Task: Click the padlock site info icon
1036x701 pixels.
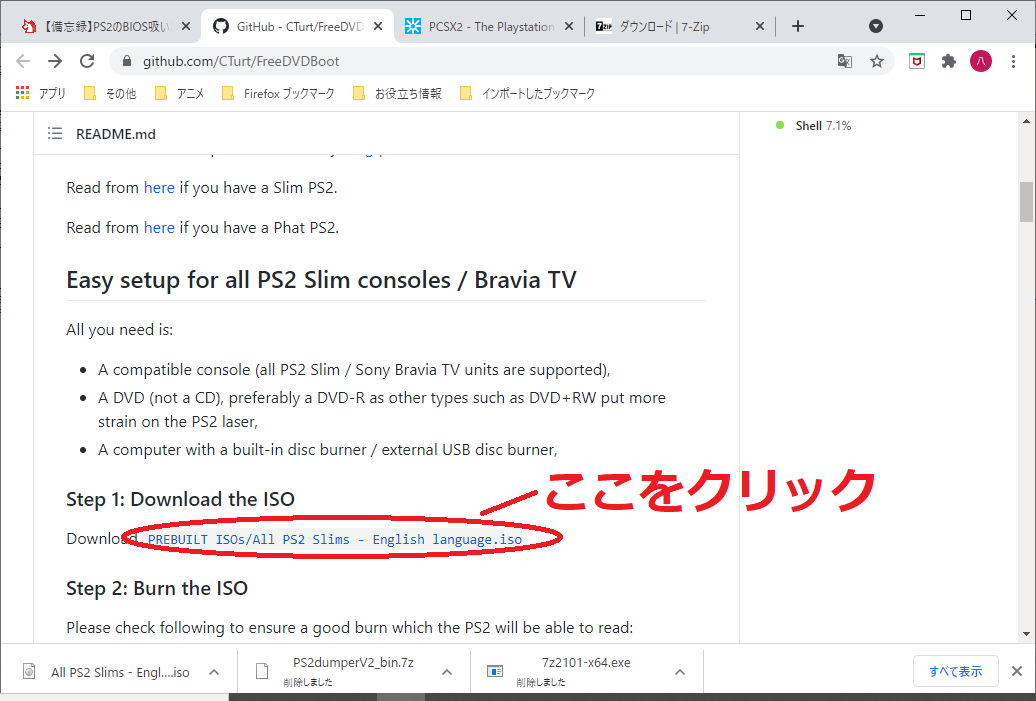Action: [x=127, y=61]
